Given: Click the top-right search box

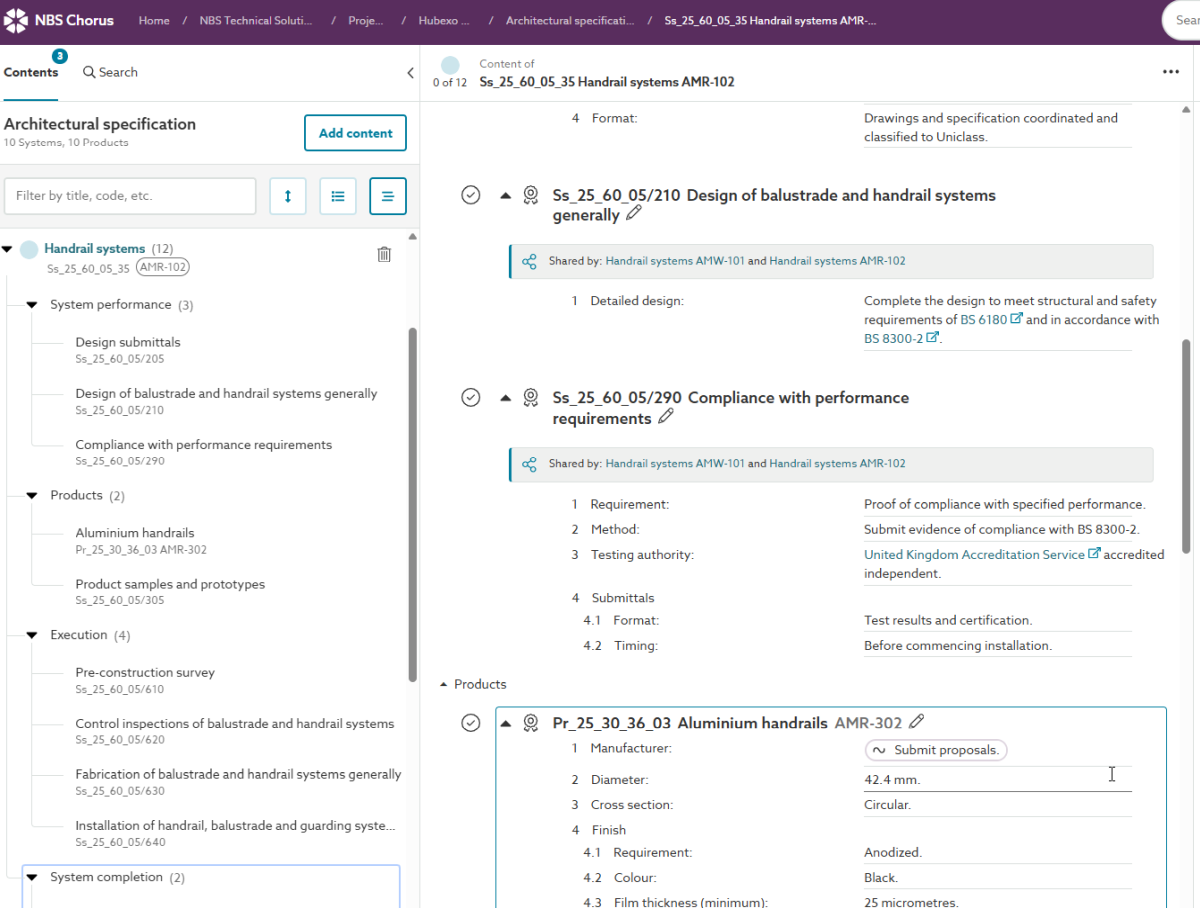Looking at the screenshot, I should (1181, 20).
